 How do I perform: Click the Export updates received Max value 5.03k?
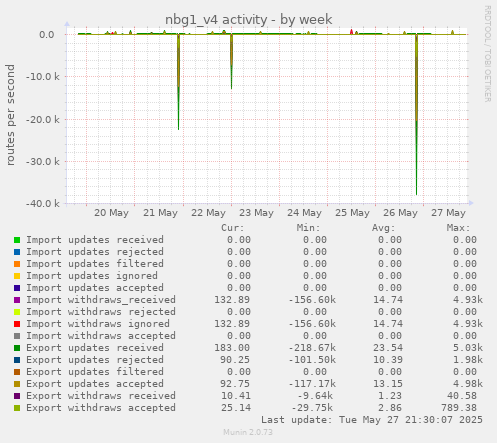pyautogui.click(x=468, y=348)
